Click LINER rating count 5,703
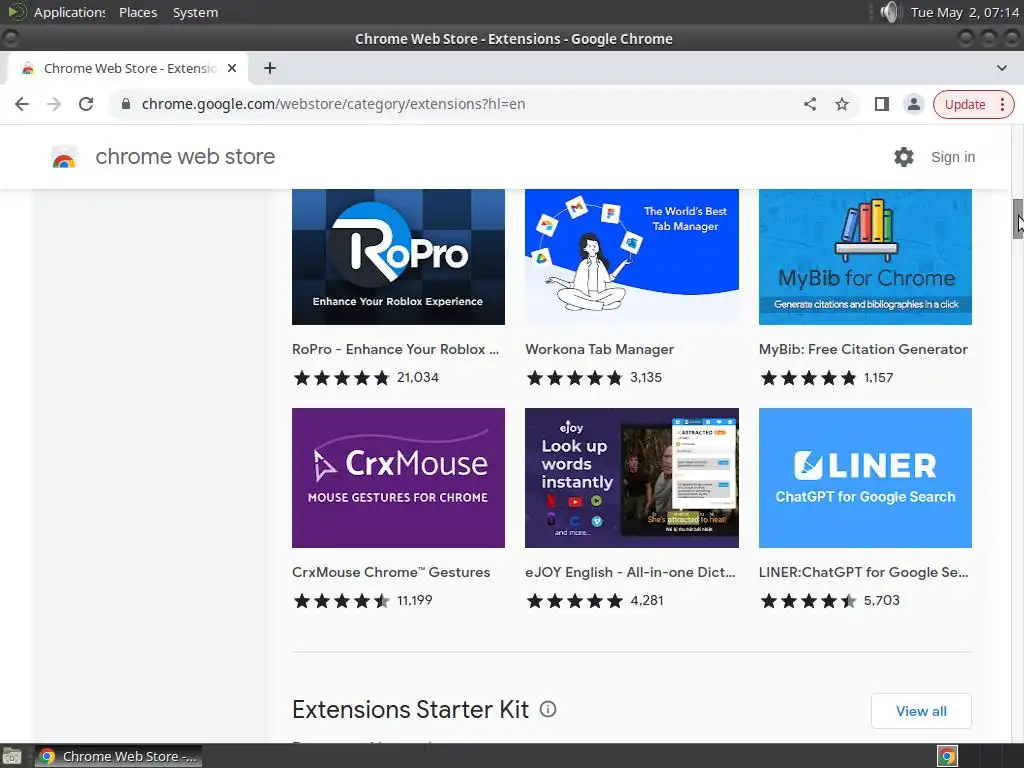 coord(882,600)
